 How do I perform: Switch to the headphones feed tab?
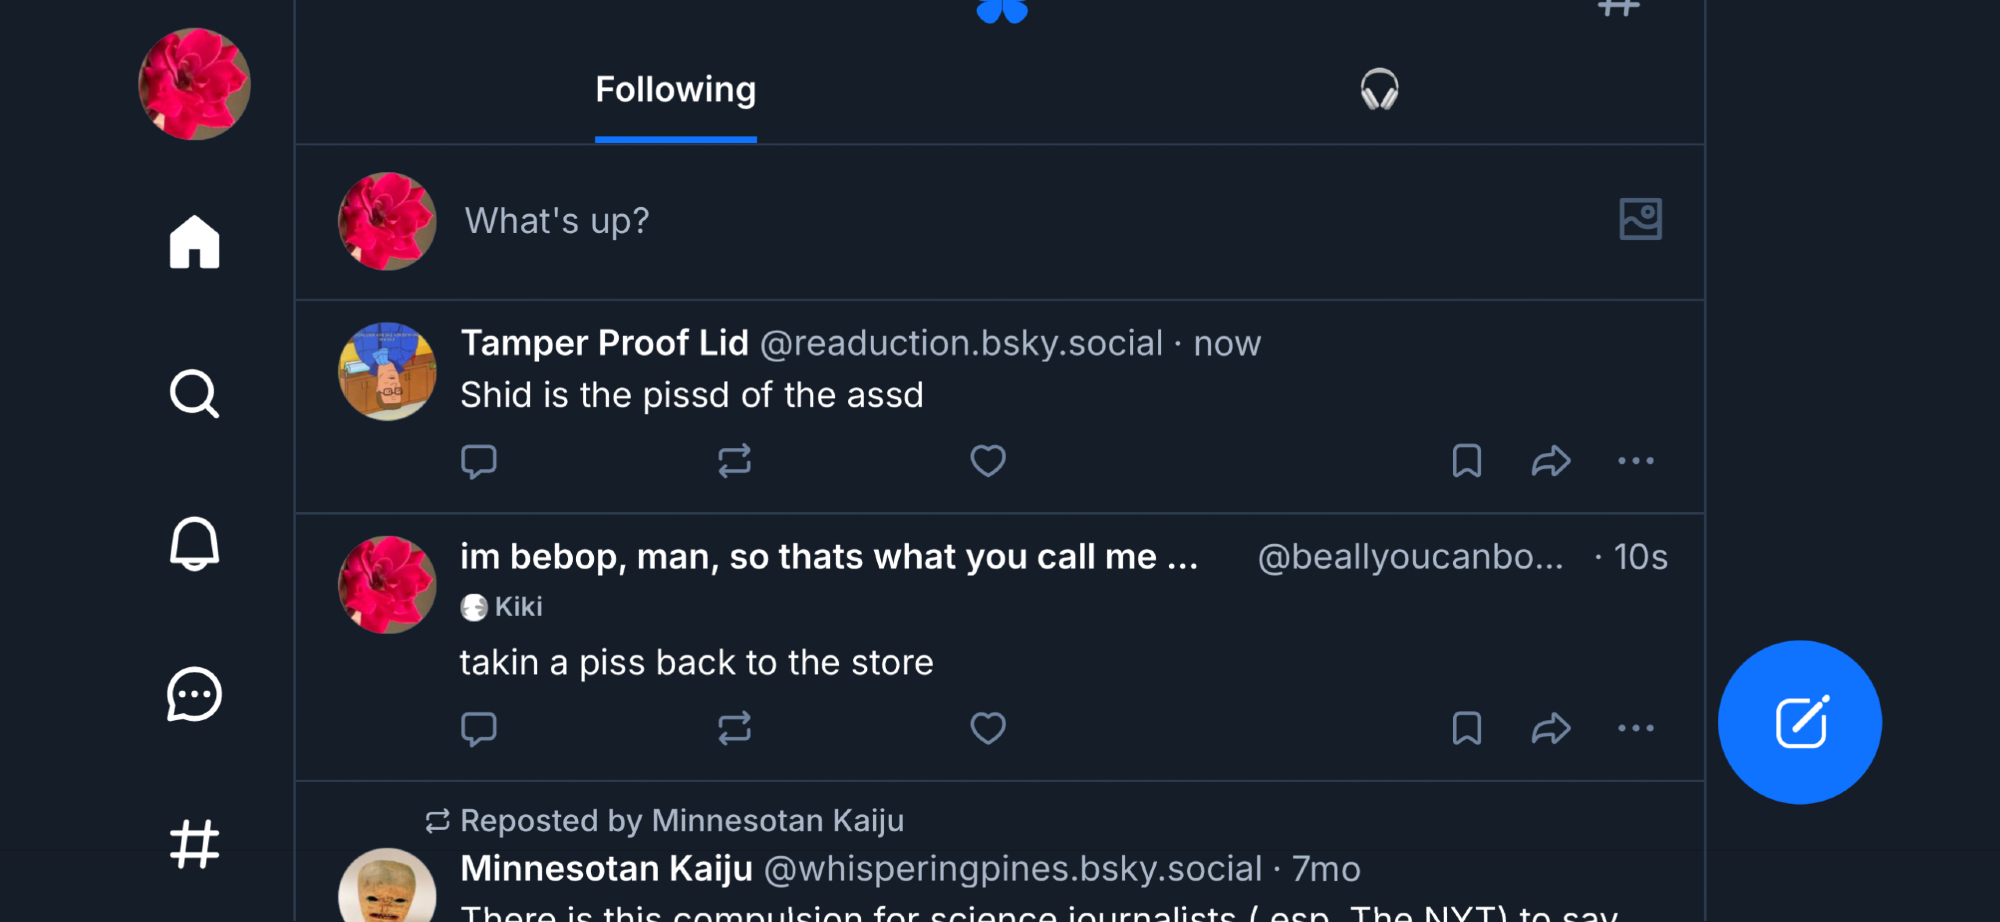coord(1379,90)
